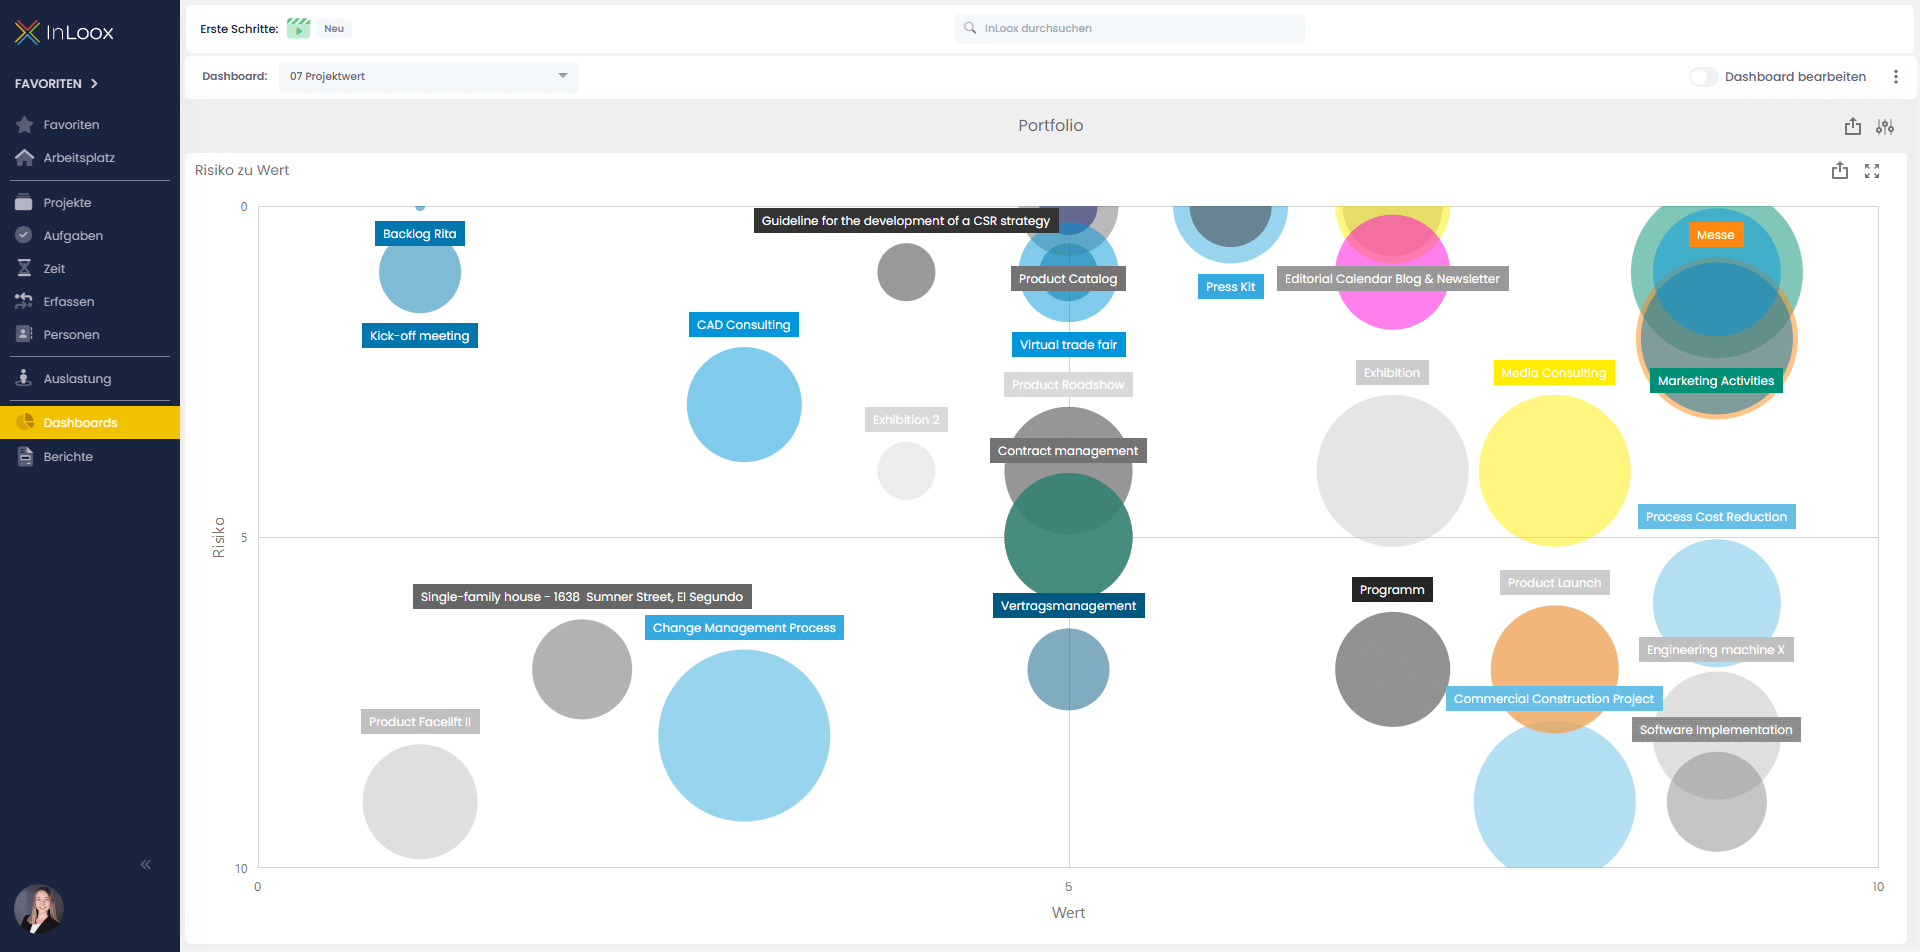Open Berichte from the sidebar
This screenshot has width=1920, height=952.
point(68,457)
